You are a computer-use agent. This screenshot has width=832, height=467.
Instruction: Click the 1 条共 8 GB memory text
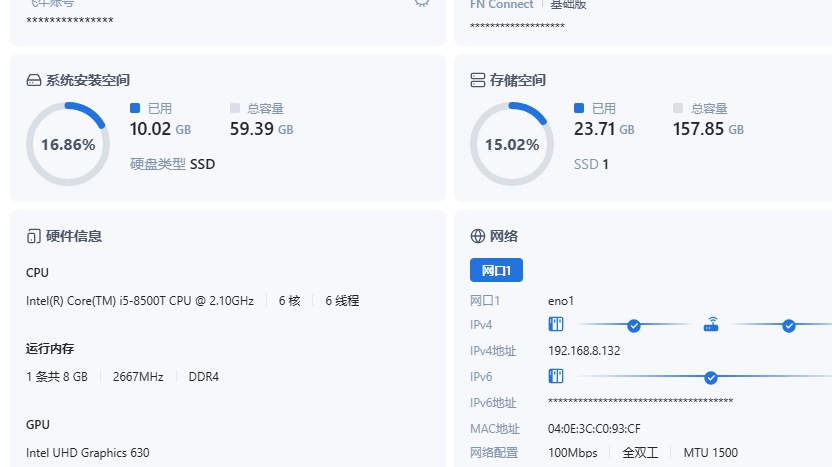(x=57, y=377)
